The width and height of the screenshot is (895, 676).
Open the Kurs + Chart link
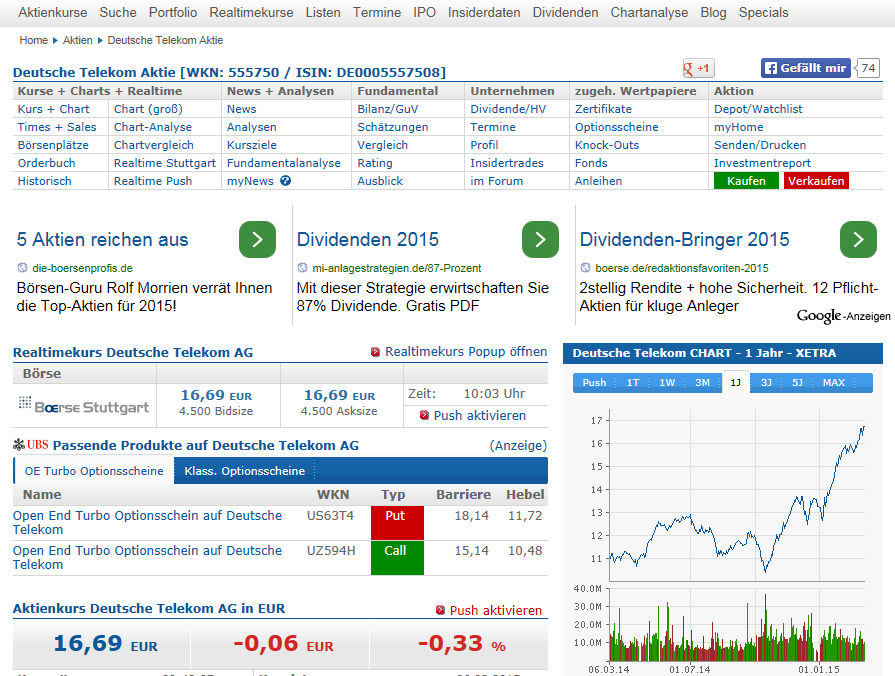pyautogui.click(x=53, y=108)
